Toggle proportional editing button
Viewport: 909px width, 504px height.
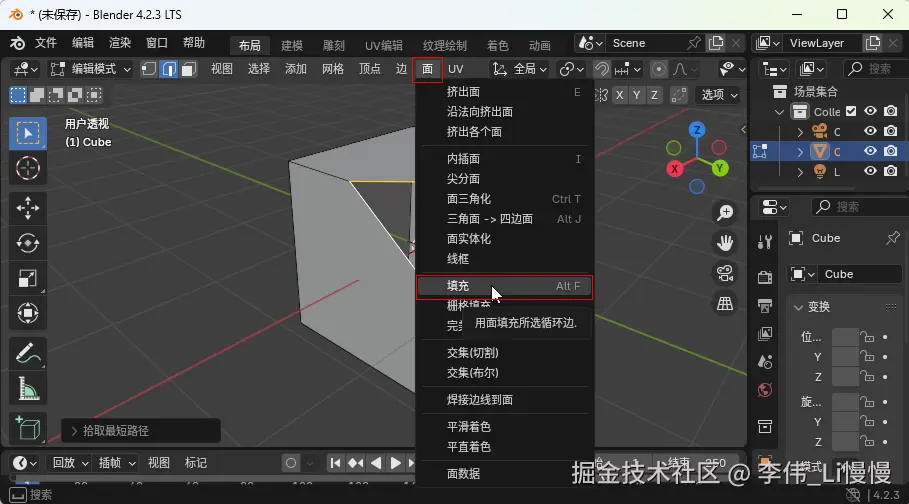659,70
